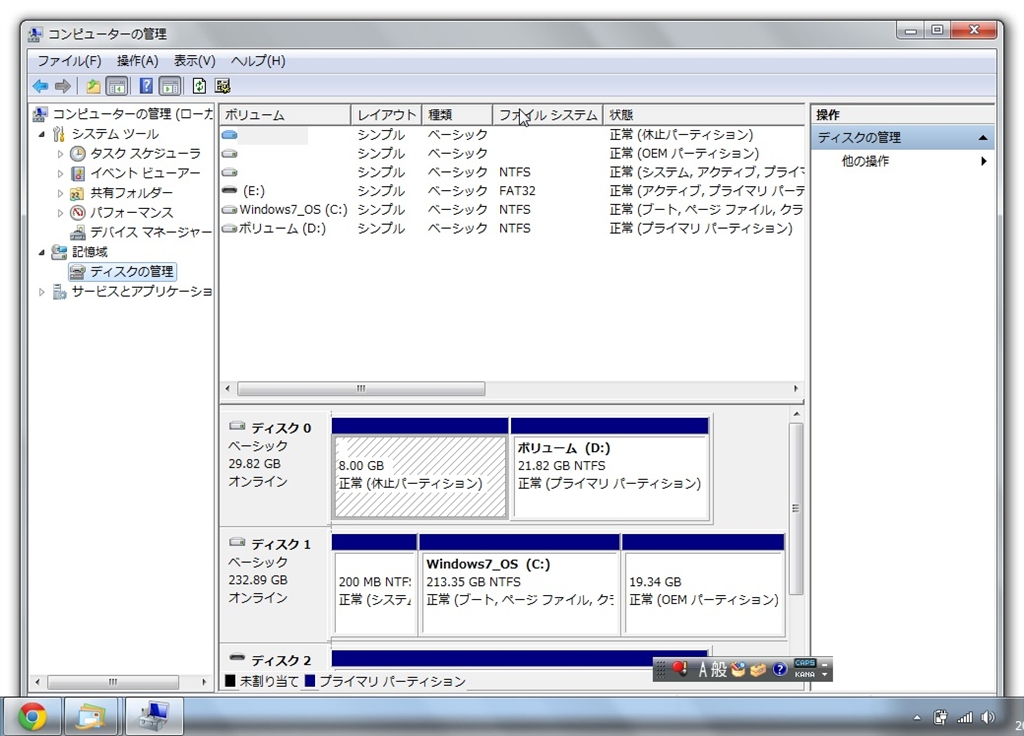Select the Windows7_OS (C:) volume row in list

point(512,210)
